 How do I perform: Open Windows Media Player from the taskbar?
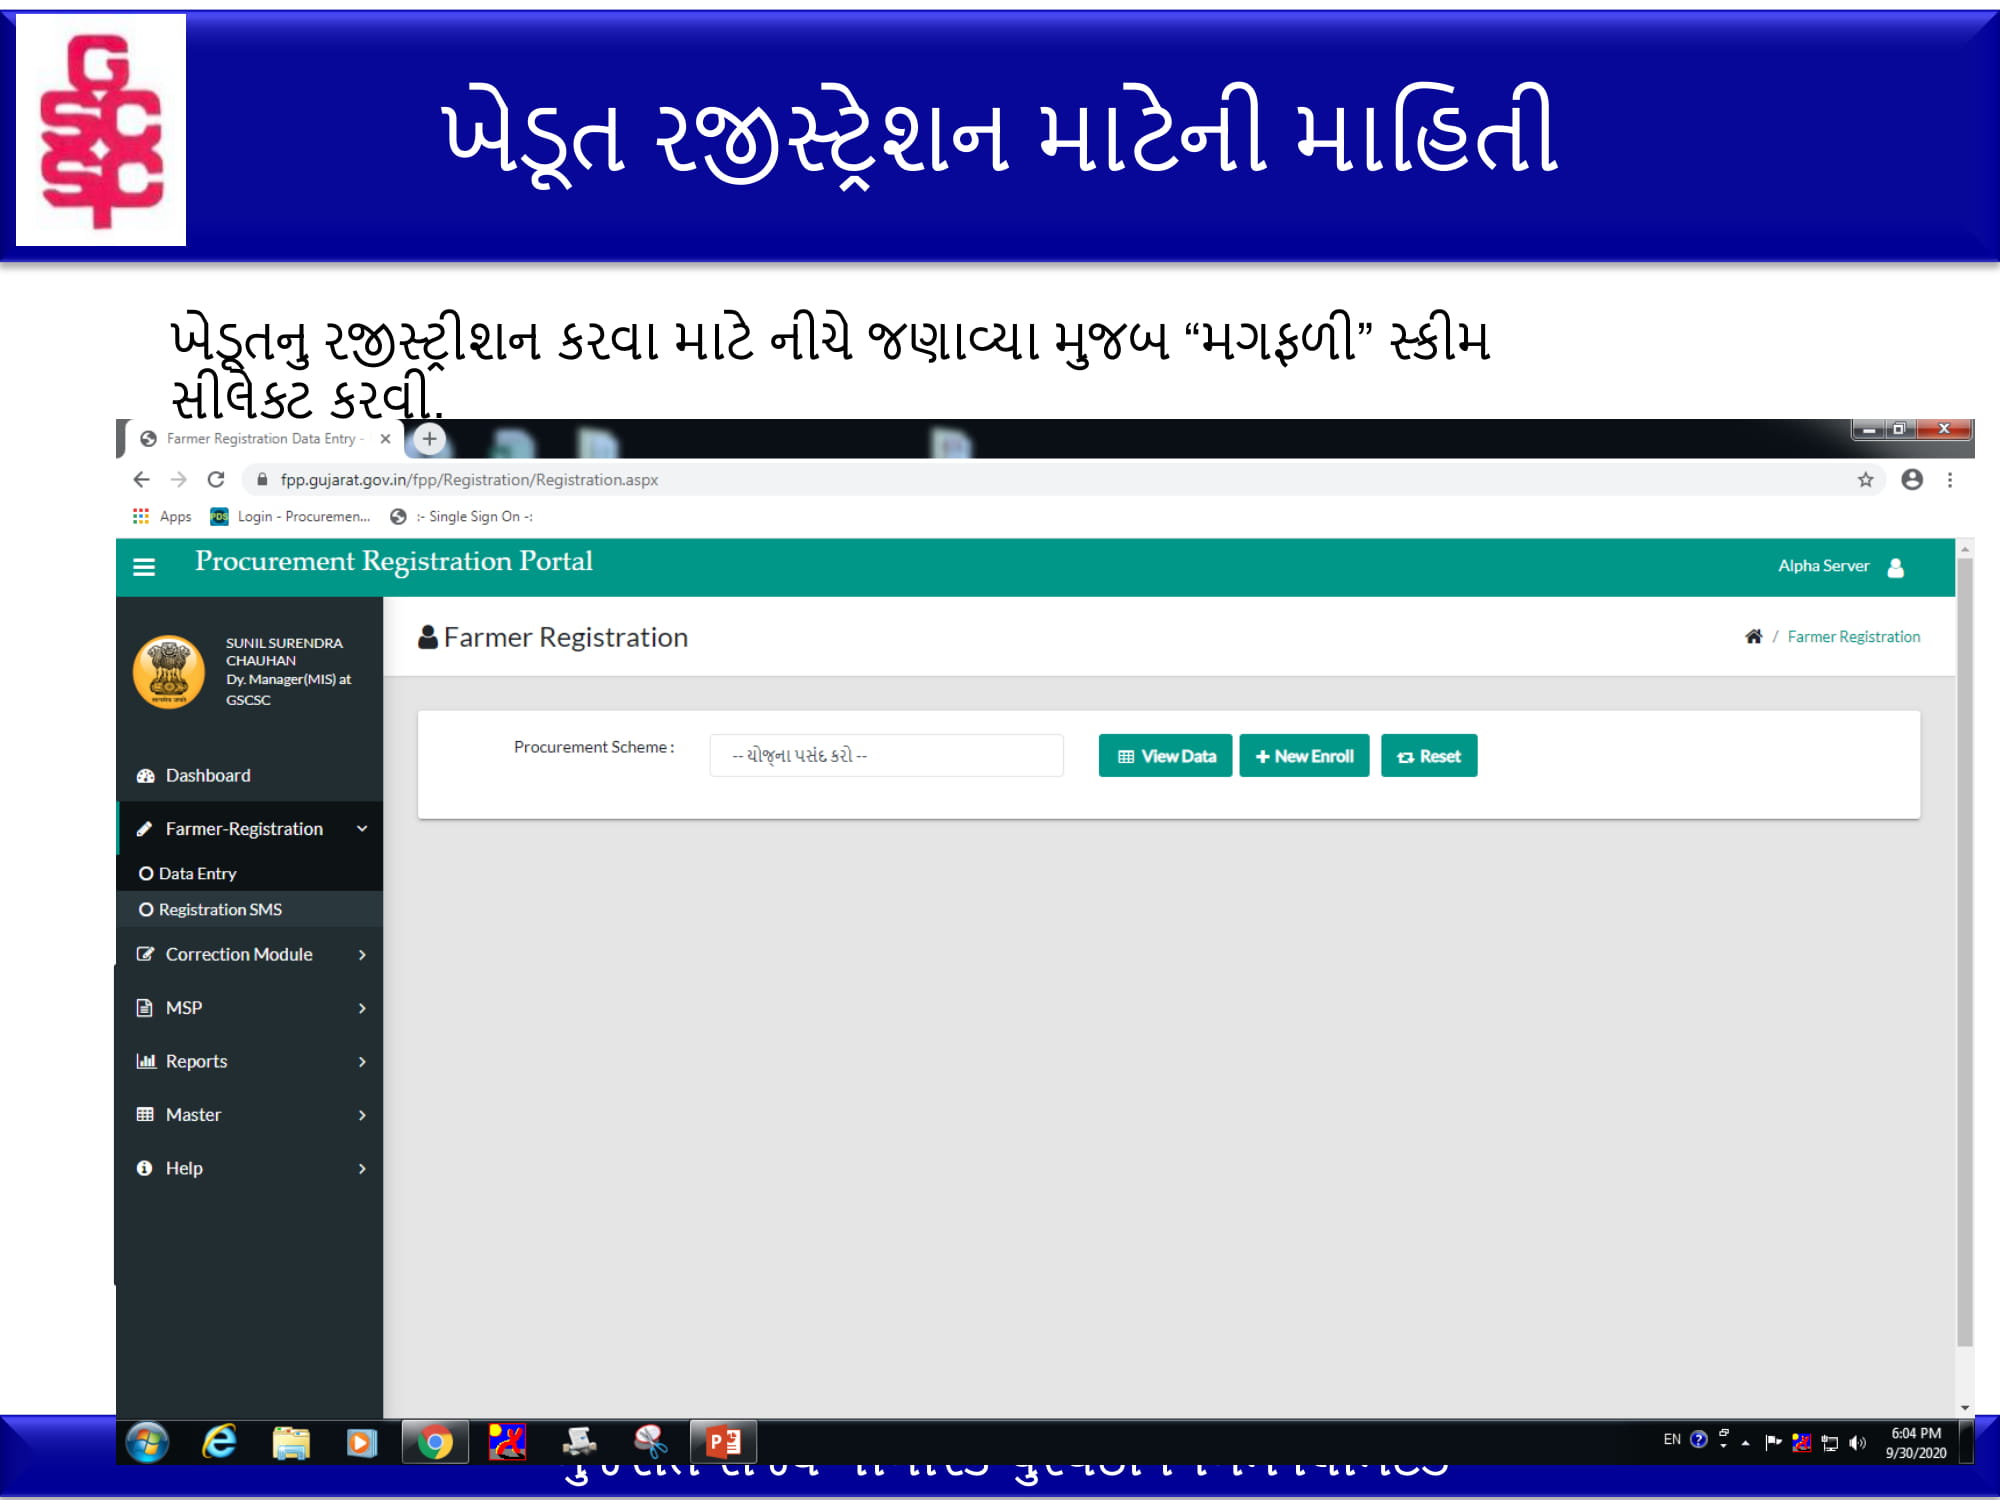(362, 1441)
